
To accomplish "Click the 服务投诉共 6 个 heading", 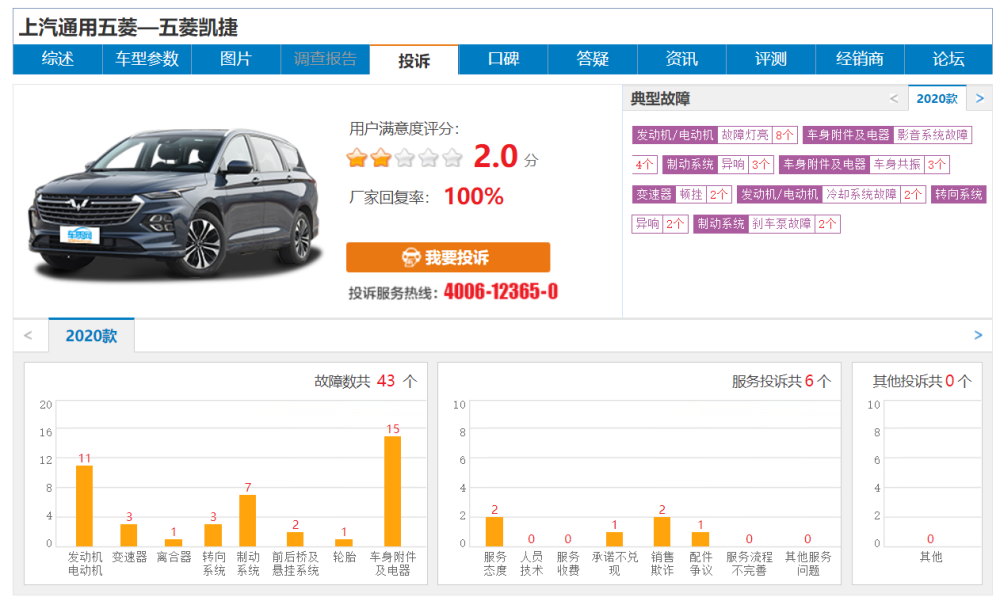I will click(781, 381).
